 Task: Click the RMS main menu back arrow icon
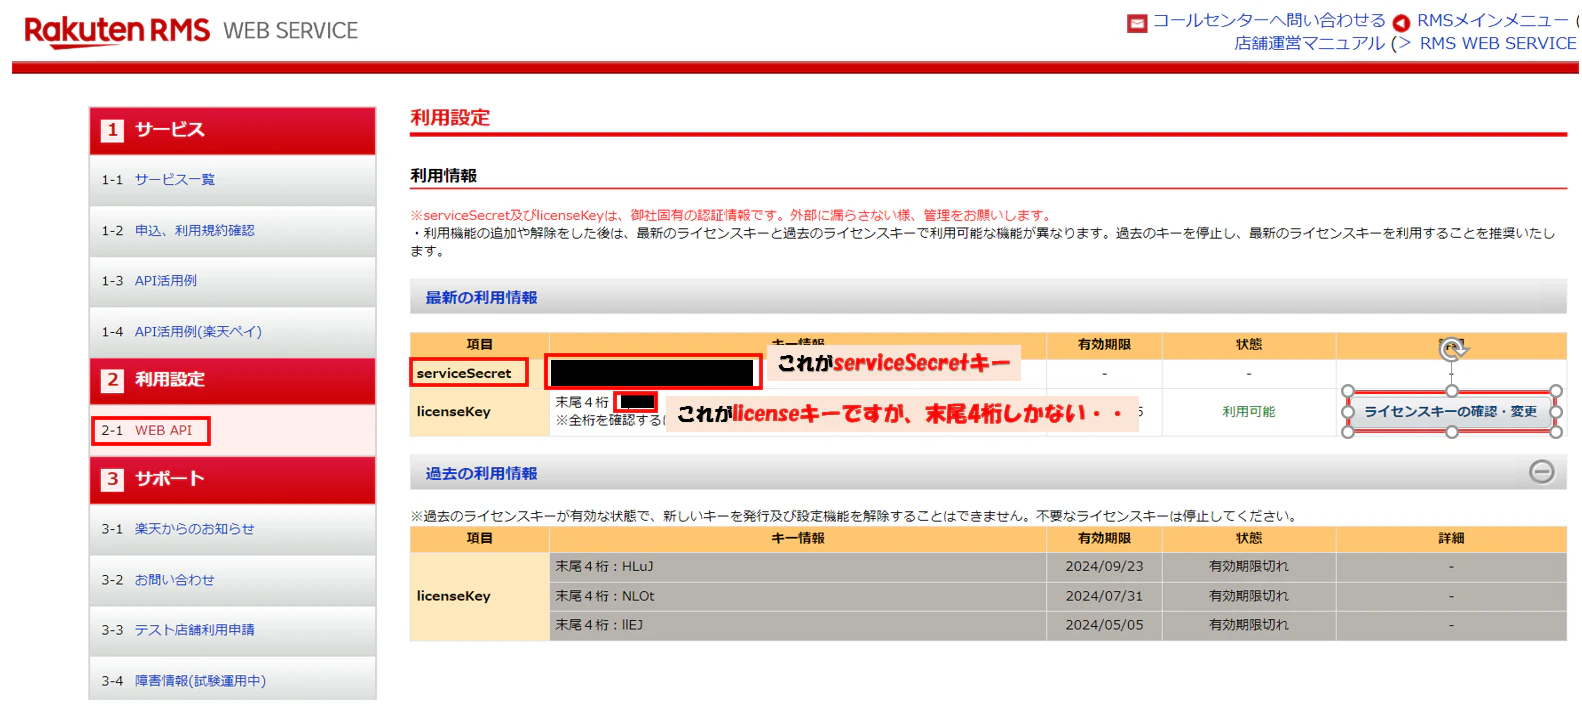[1401, 23]
